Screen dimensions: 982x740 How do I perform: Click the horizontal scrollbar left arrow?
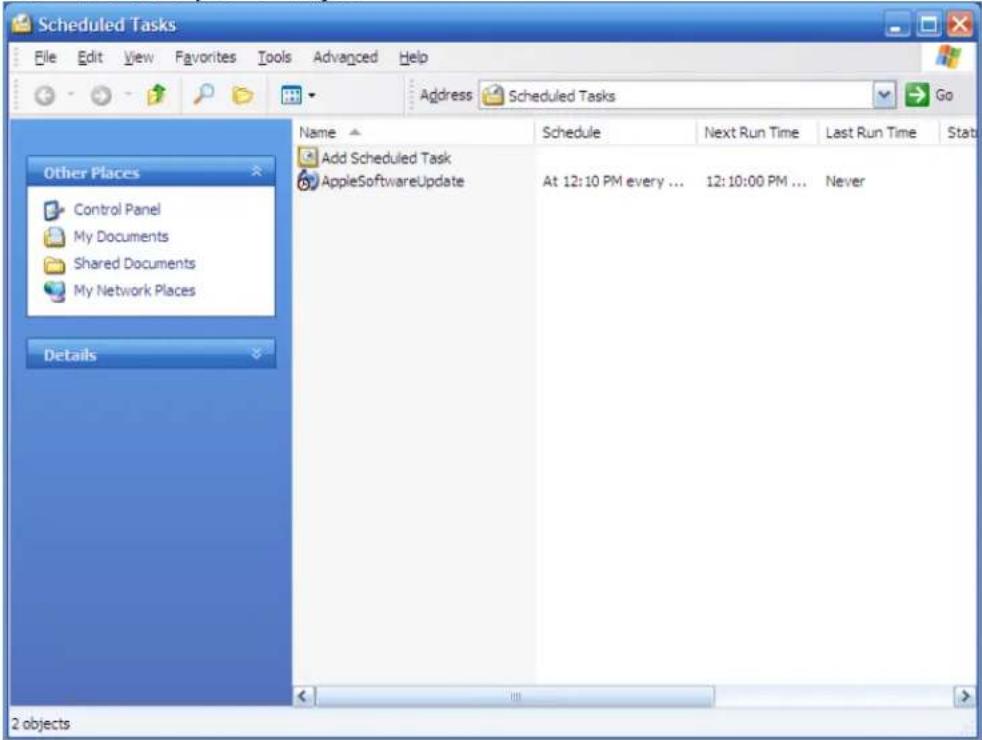point(304,696)
